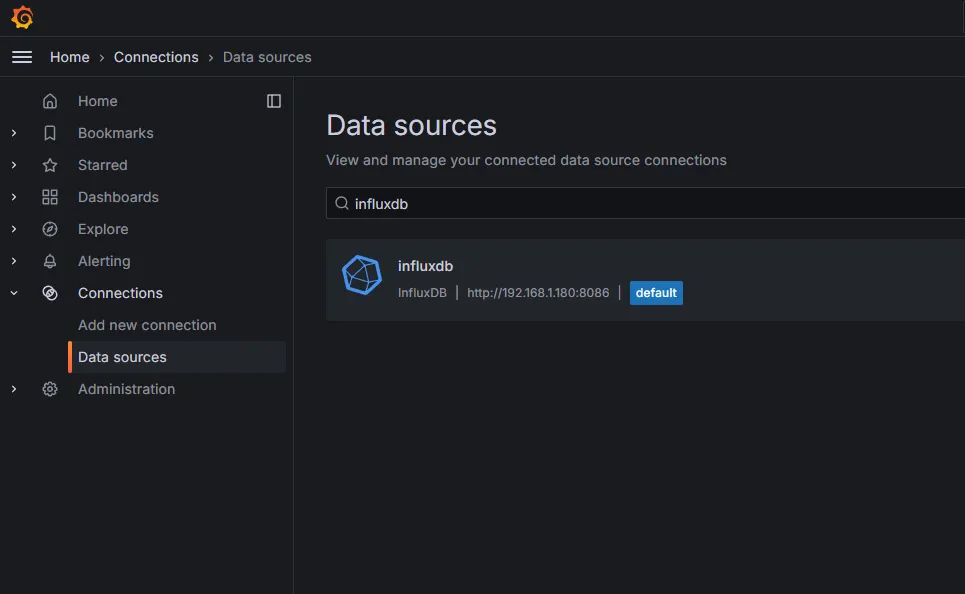Expand the Dashboards section chevron

click(14, 197)
